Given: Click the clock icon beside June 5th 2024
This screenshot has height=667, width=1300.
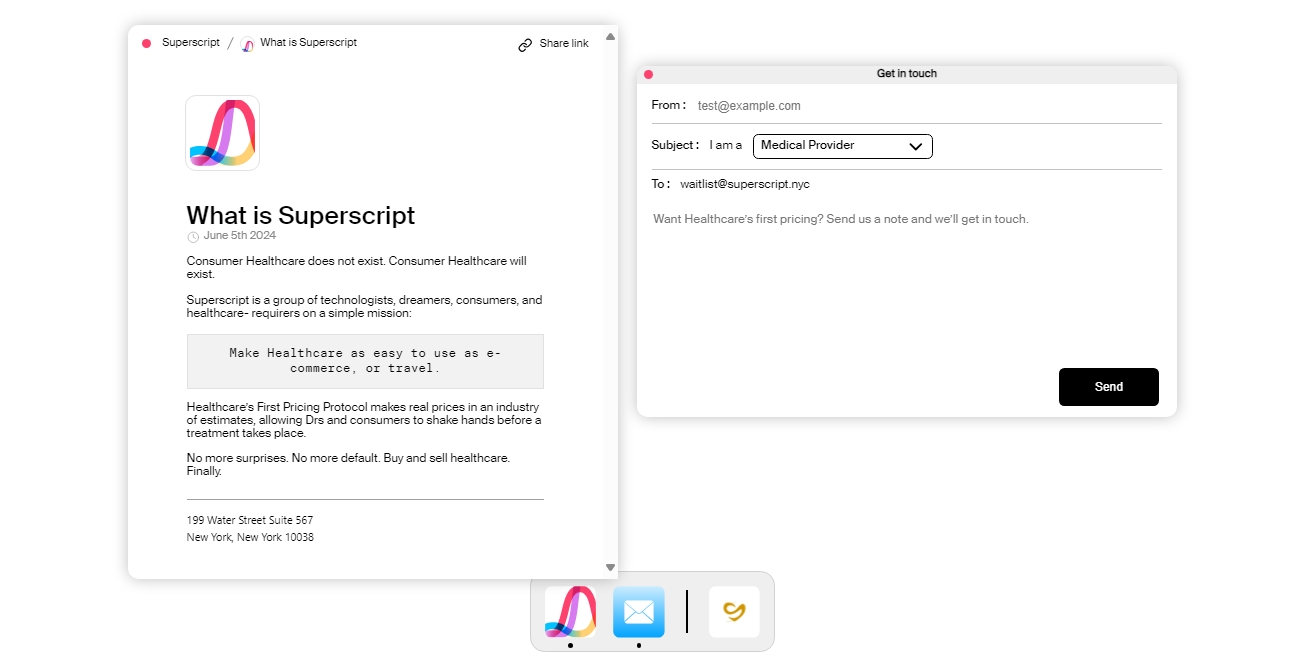Looking at the screenshot, I should click(x=193, y=237).
